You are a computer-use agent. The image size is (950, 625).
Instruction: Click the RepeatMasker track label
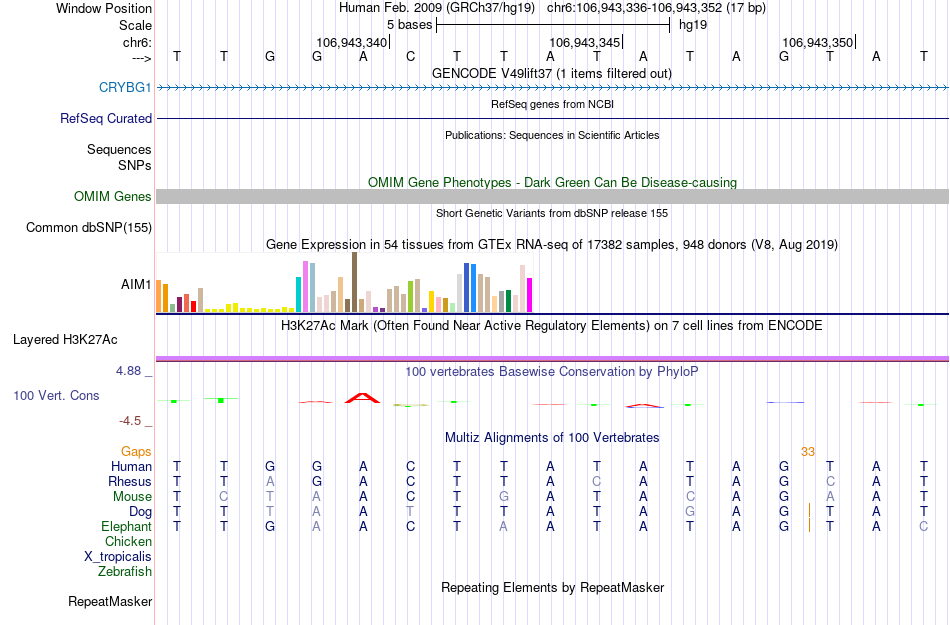click(110, 602)
